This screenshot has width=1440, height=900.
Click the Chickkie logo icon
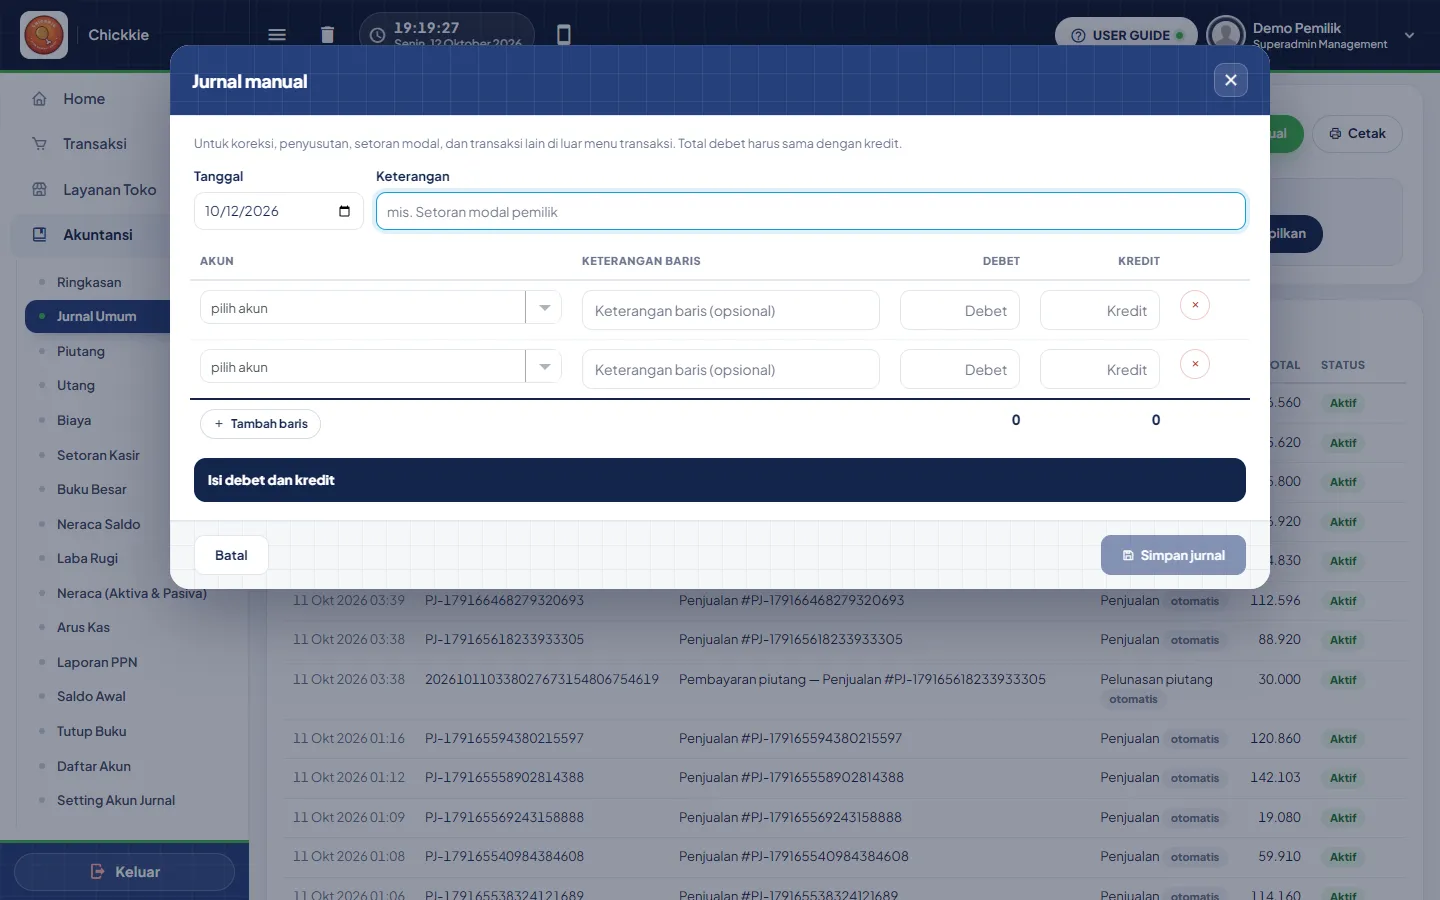pyautogui.click(x=44, y=35)
